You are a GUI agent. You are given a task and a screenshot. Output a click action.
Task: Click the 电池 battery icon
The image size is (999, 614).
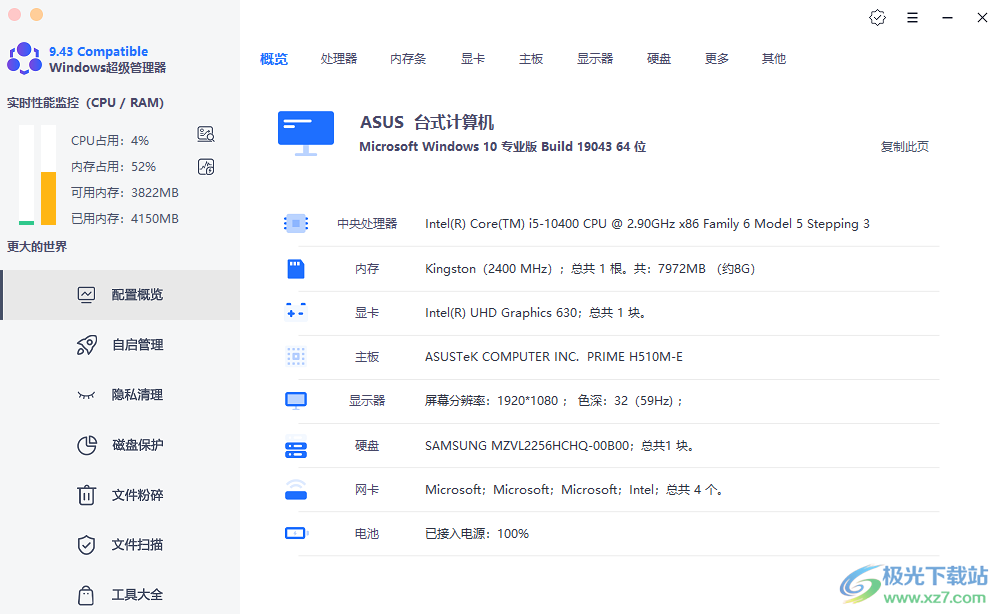point(296,533)
